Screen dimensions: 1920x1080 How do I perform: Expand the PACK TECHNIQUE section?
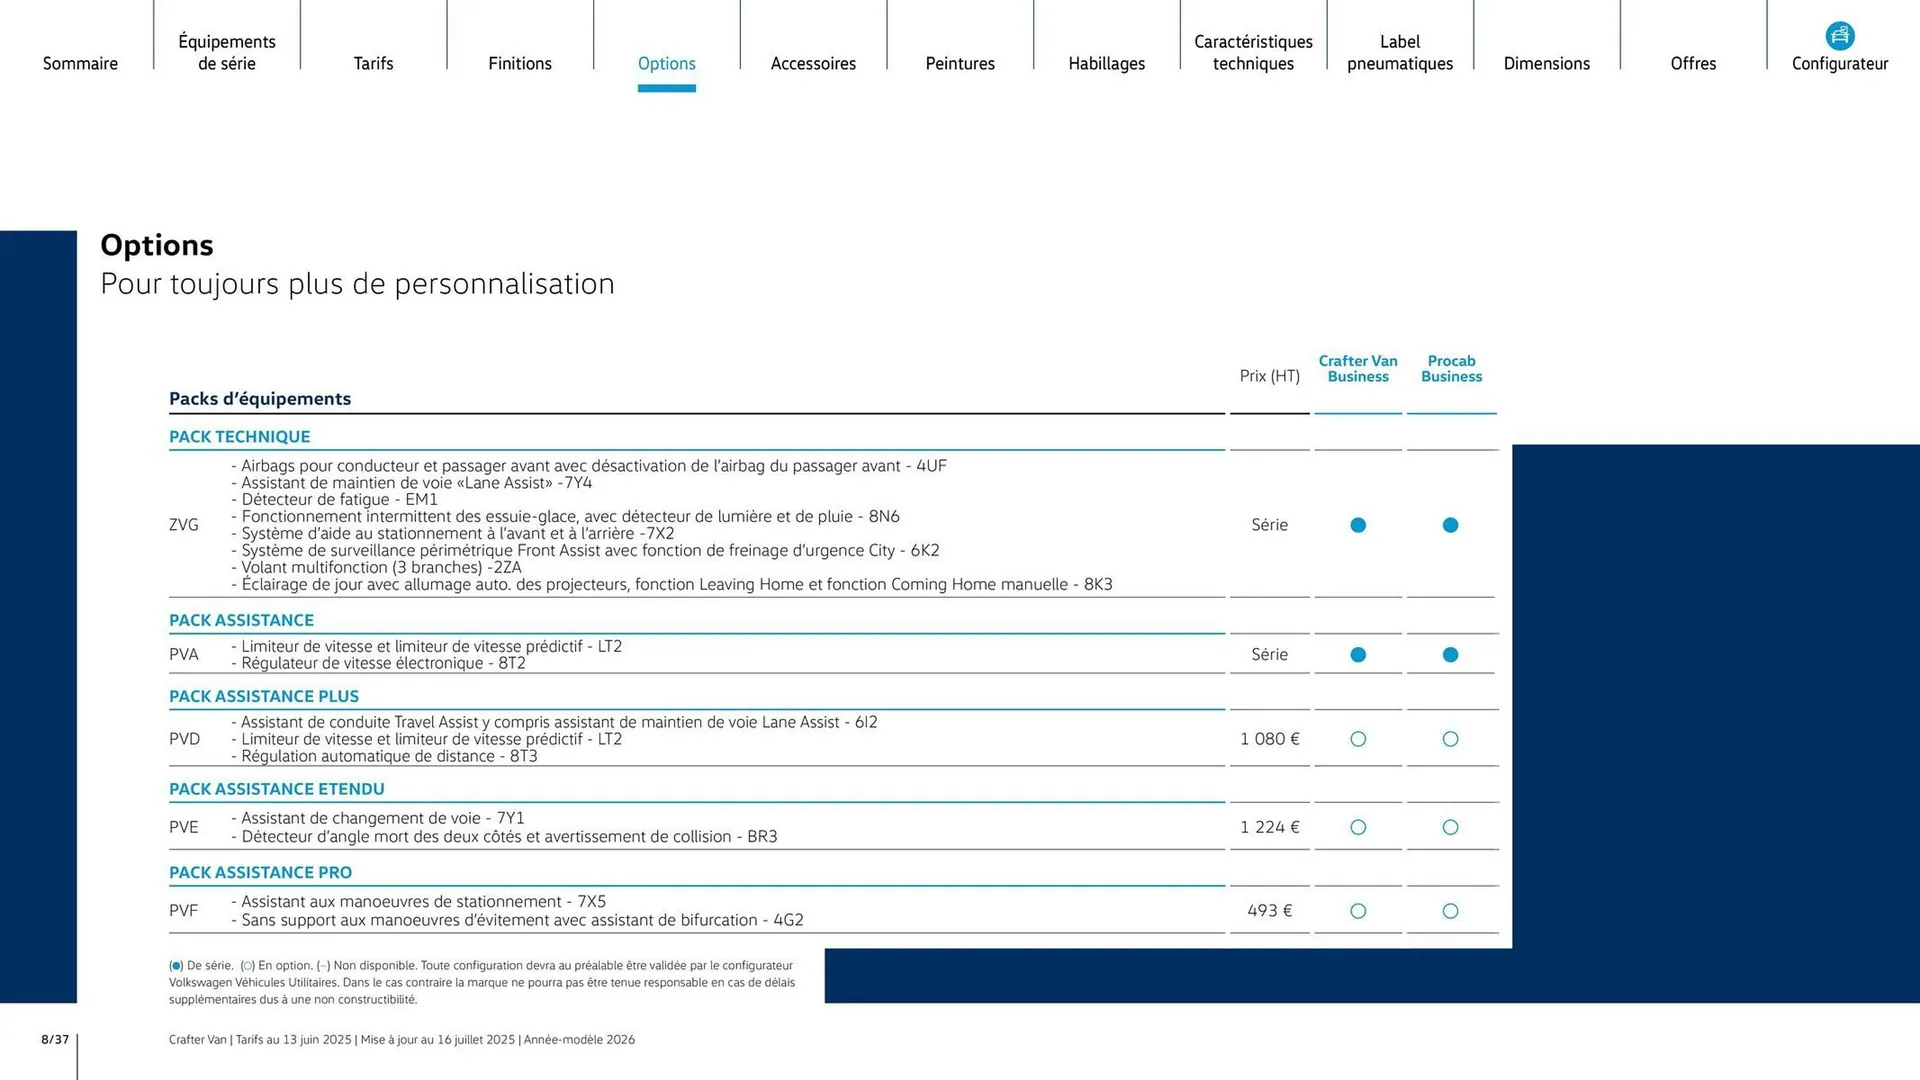239,436
